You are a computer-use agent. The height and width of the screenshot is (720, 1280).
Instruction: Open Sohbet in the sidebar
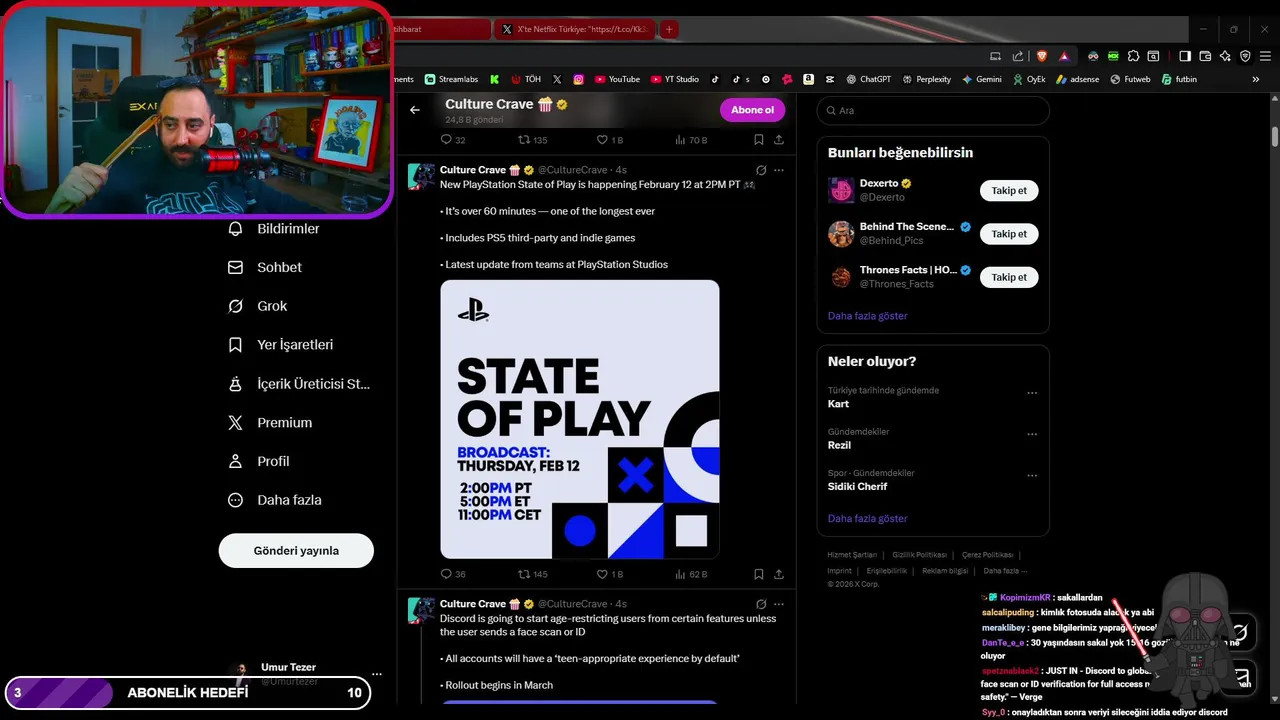coord(264,267)
